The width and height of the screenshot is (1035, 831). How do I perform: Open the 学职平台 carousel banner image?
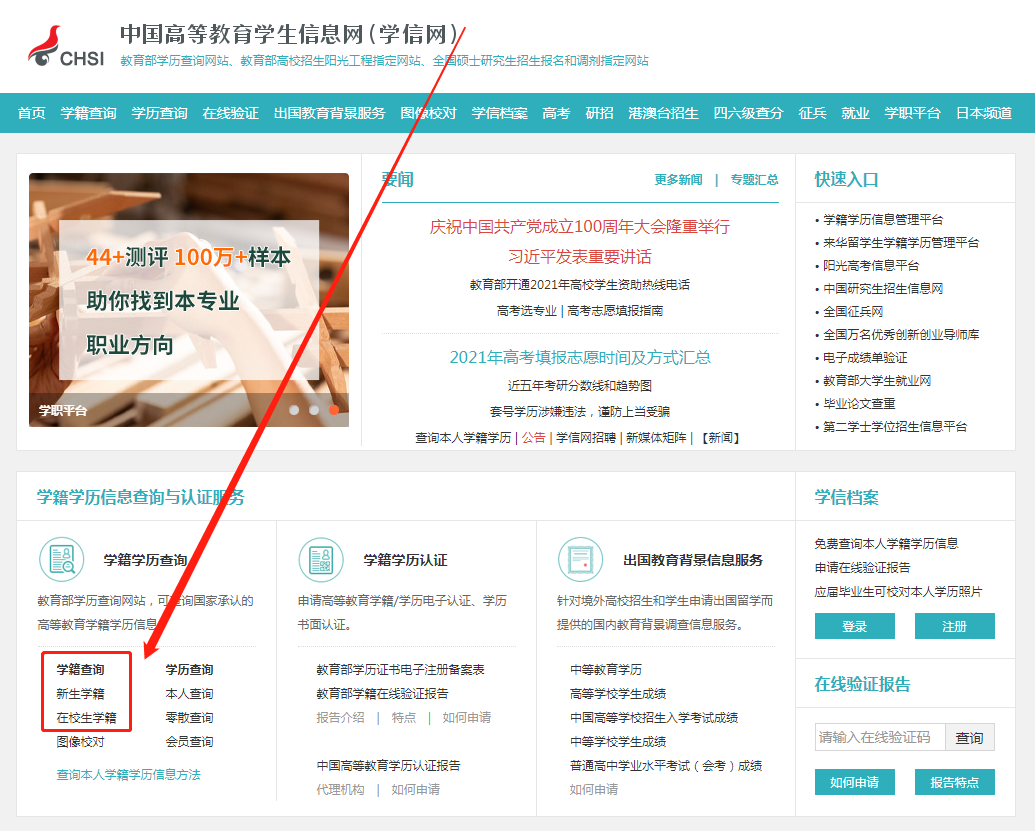pos(189,300)
